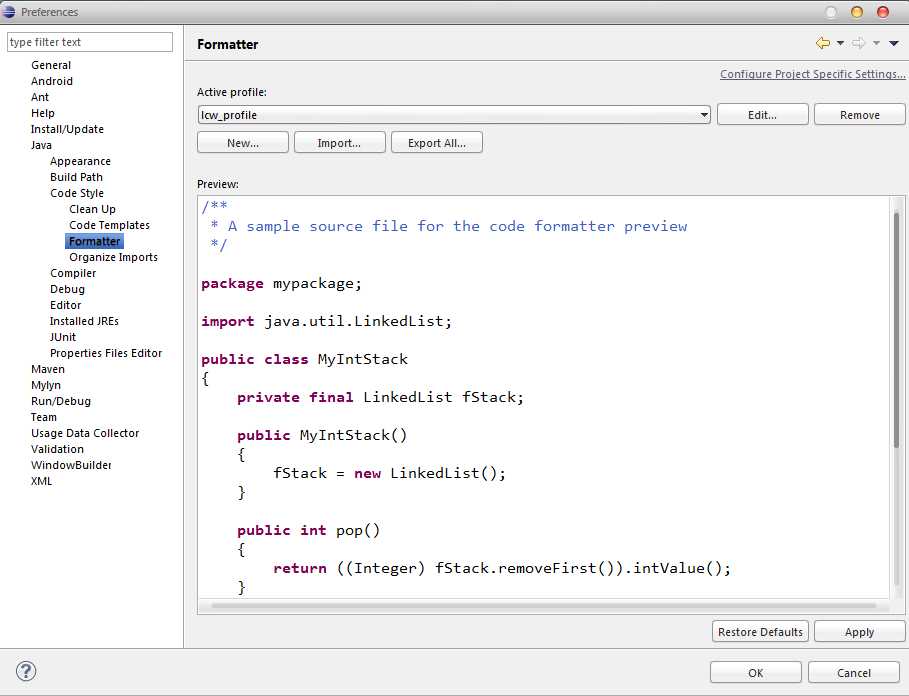
Task: Select Run/Debug in preferences tree
Action: (x=61, y=401)
